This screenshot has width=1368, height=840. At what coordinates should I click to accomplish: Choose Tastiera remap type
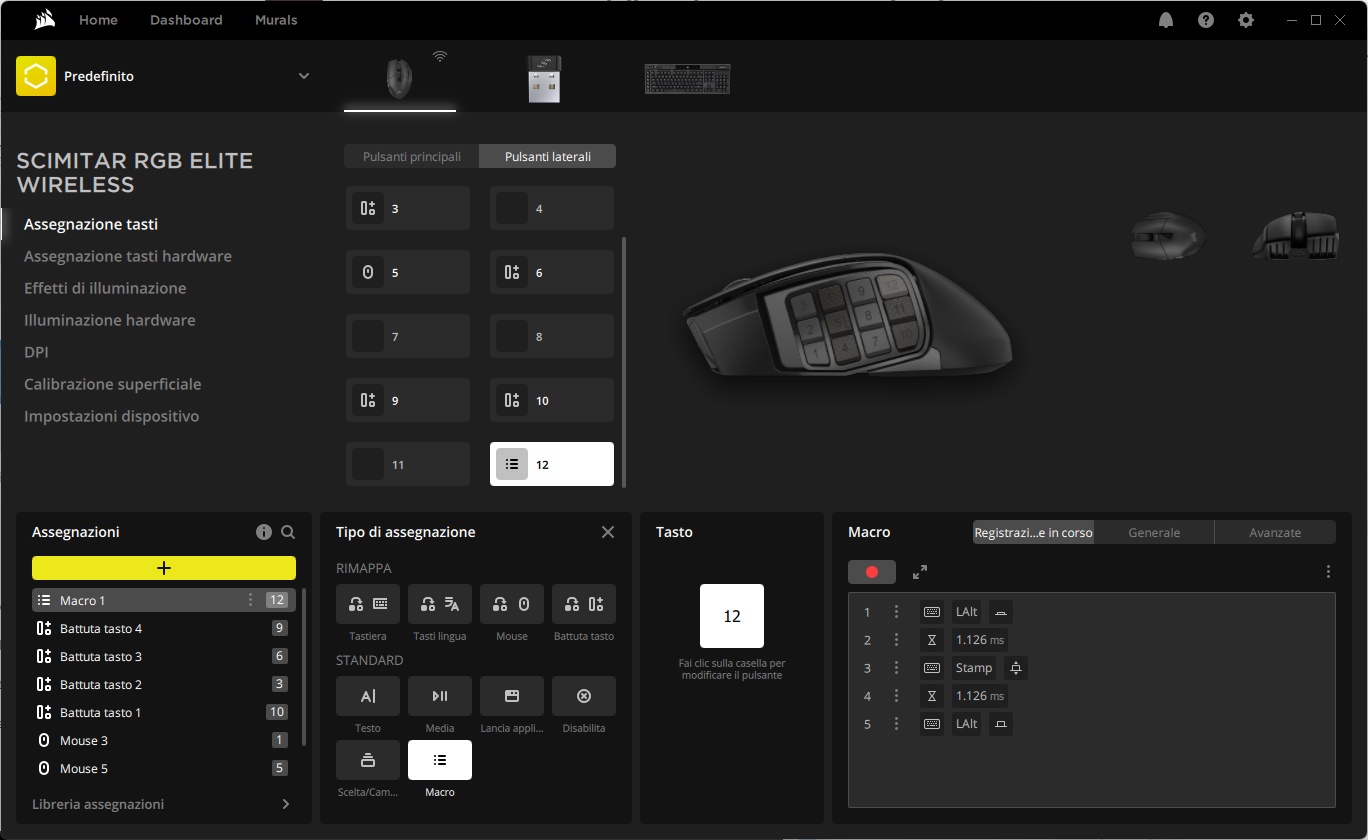click(x=368, y=604)
